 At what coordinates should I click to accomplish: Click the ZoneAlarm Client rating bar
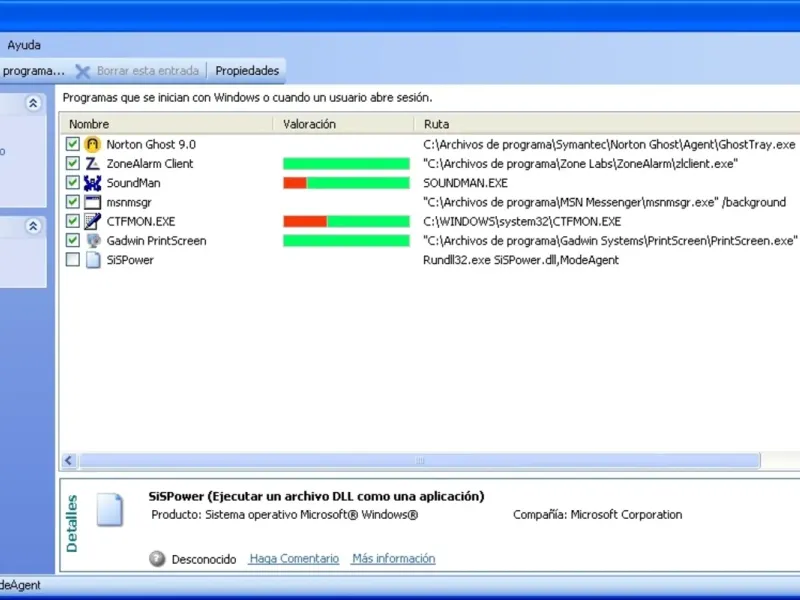[346, 163]
